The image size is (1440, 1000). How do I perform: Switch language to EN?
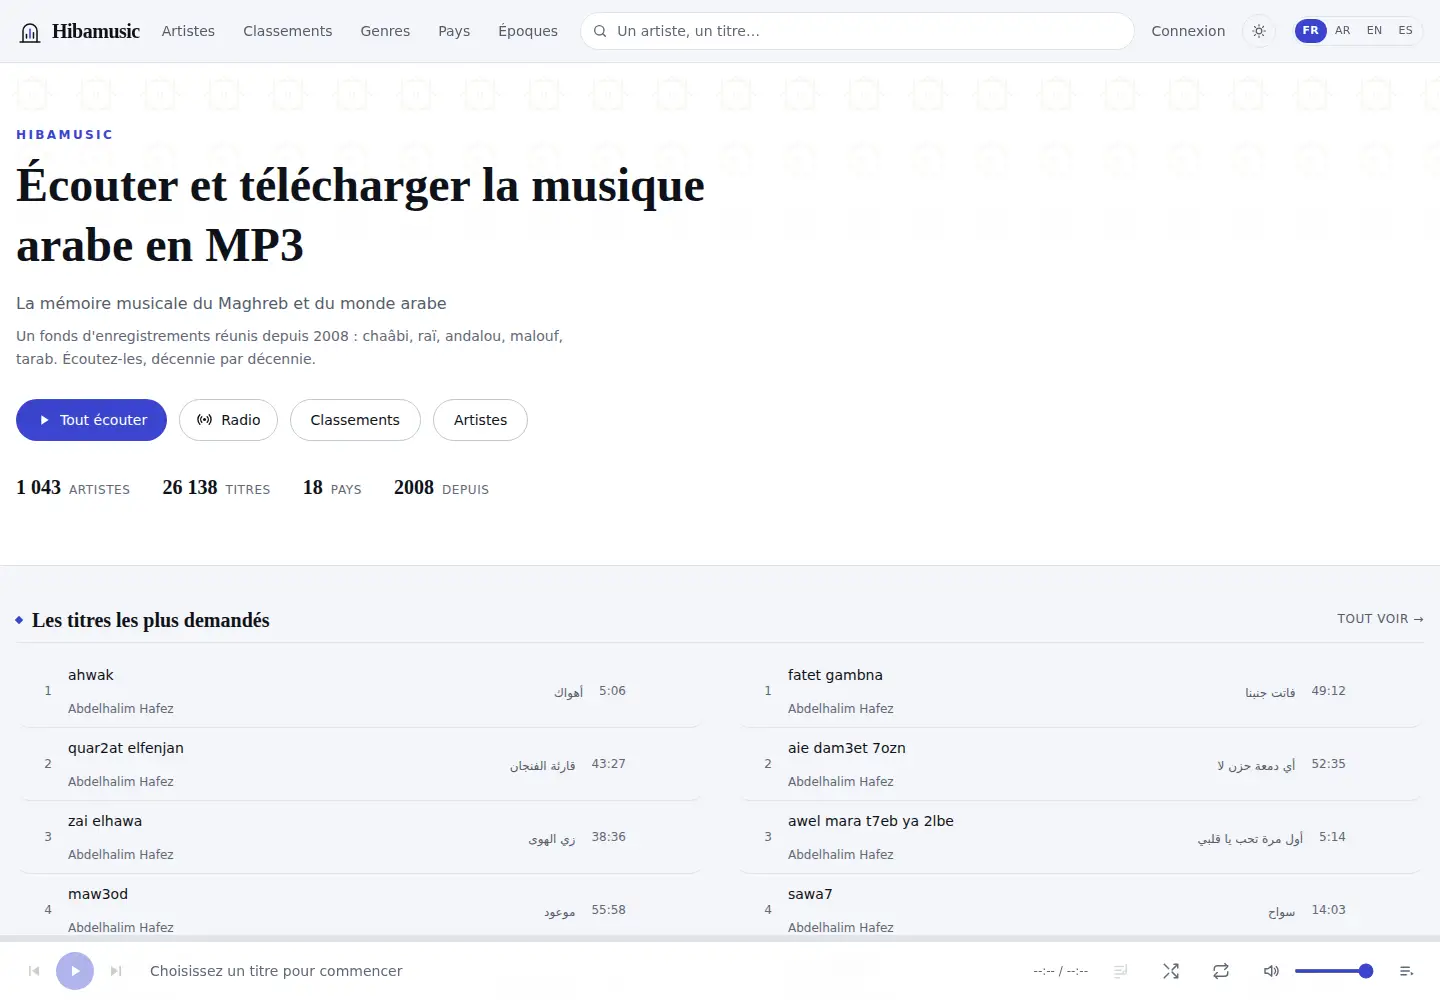click(1375, 31)
